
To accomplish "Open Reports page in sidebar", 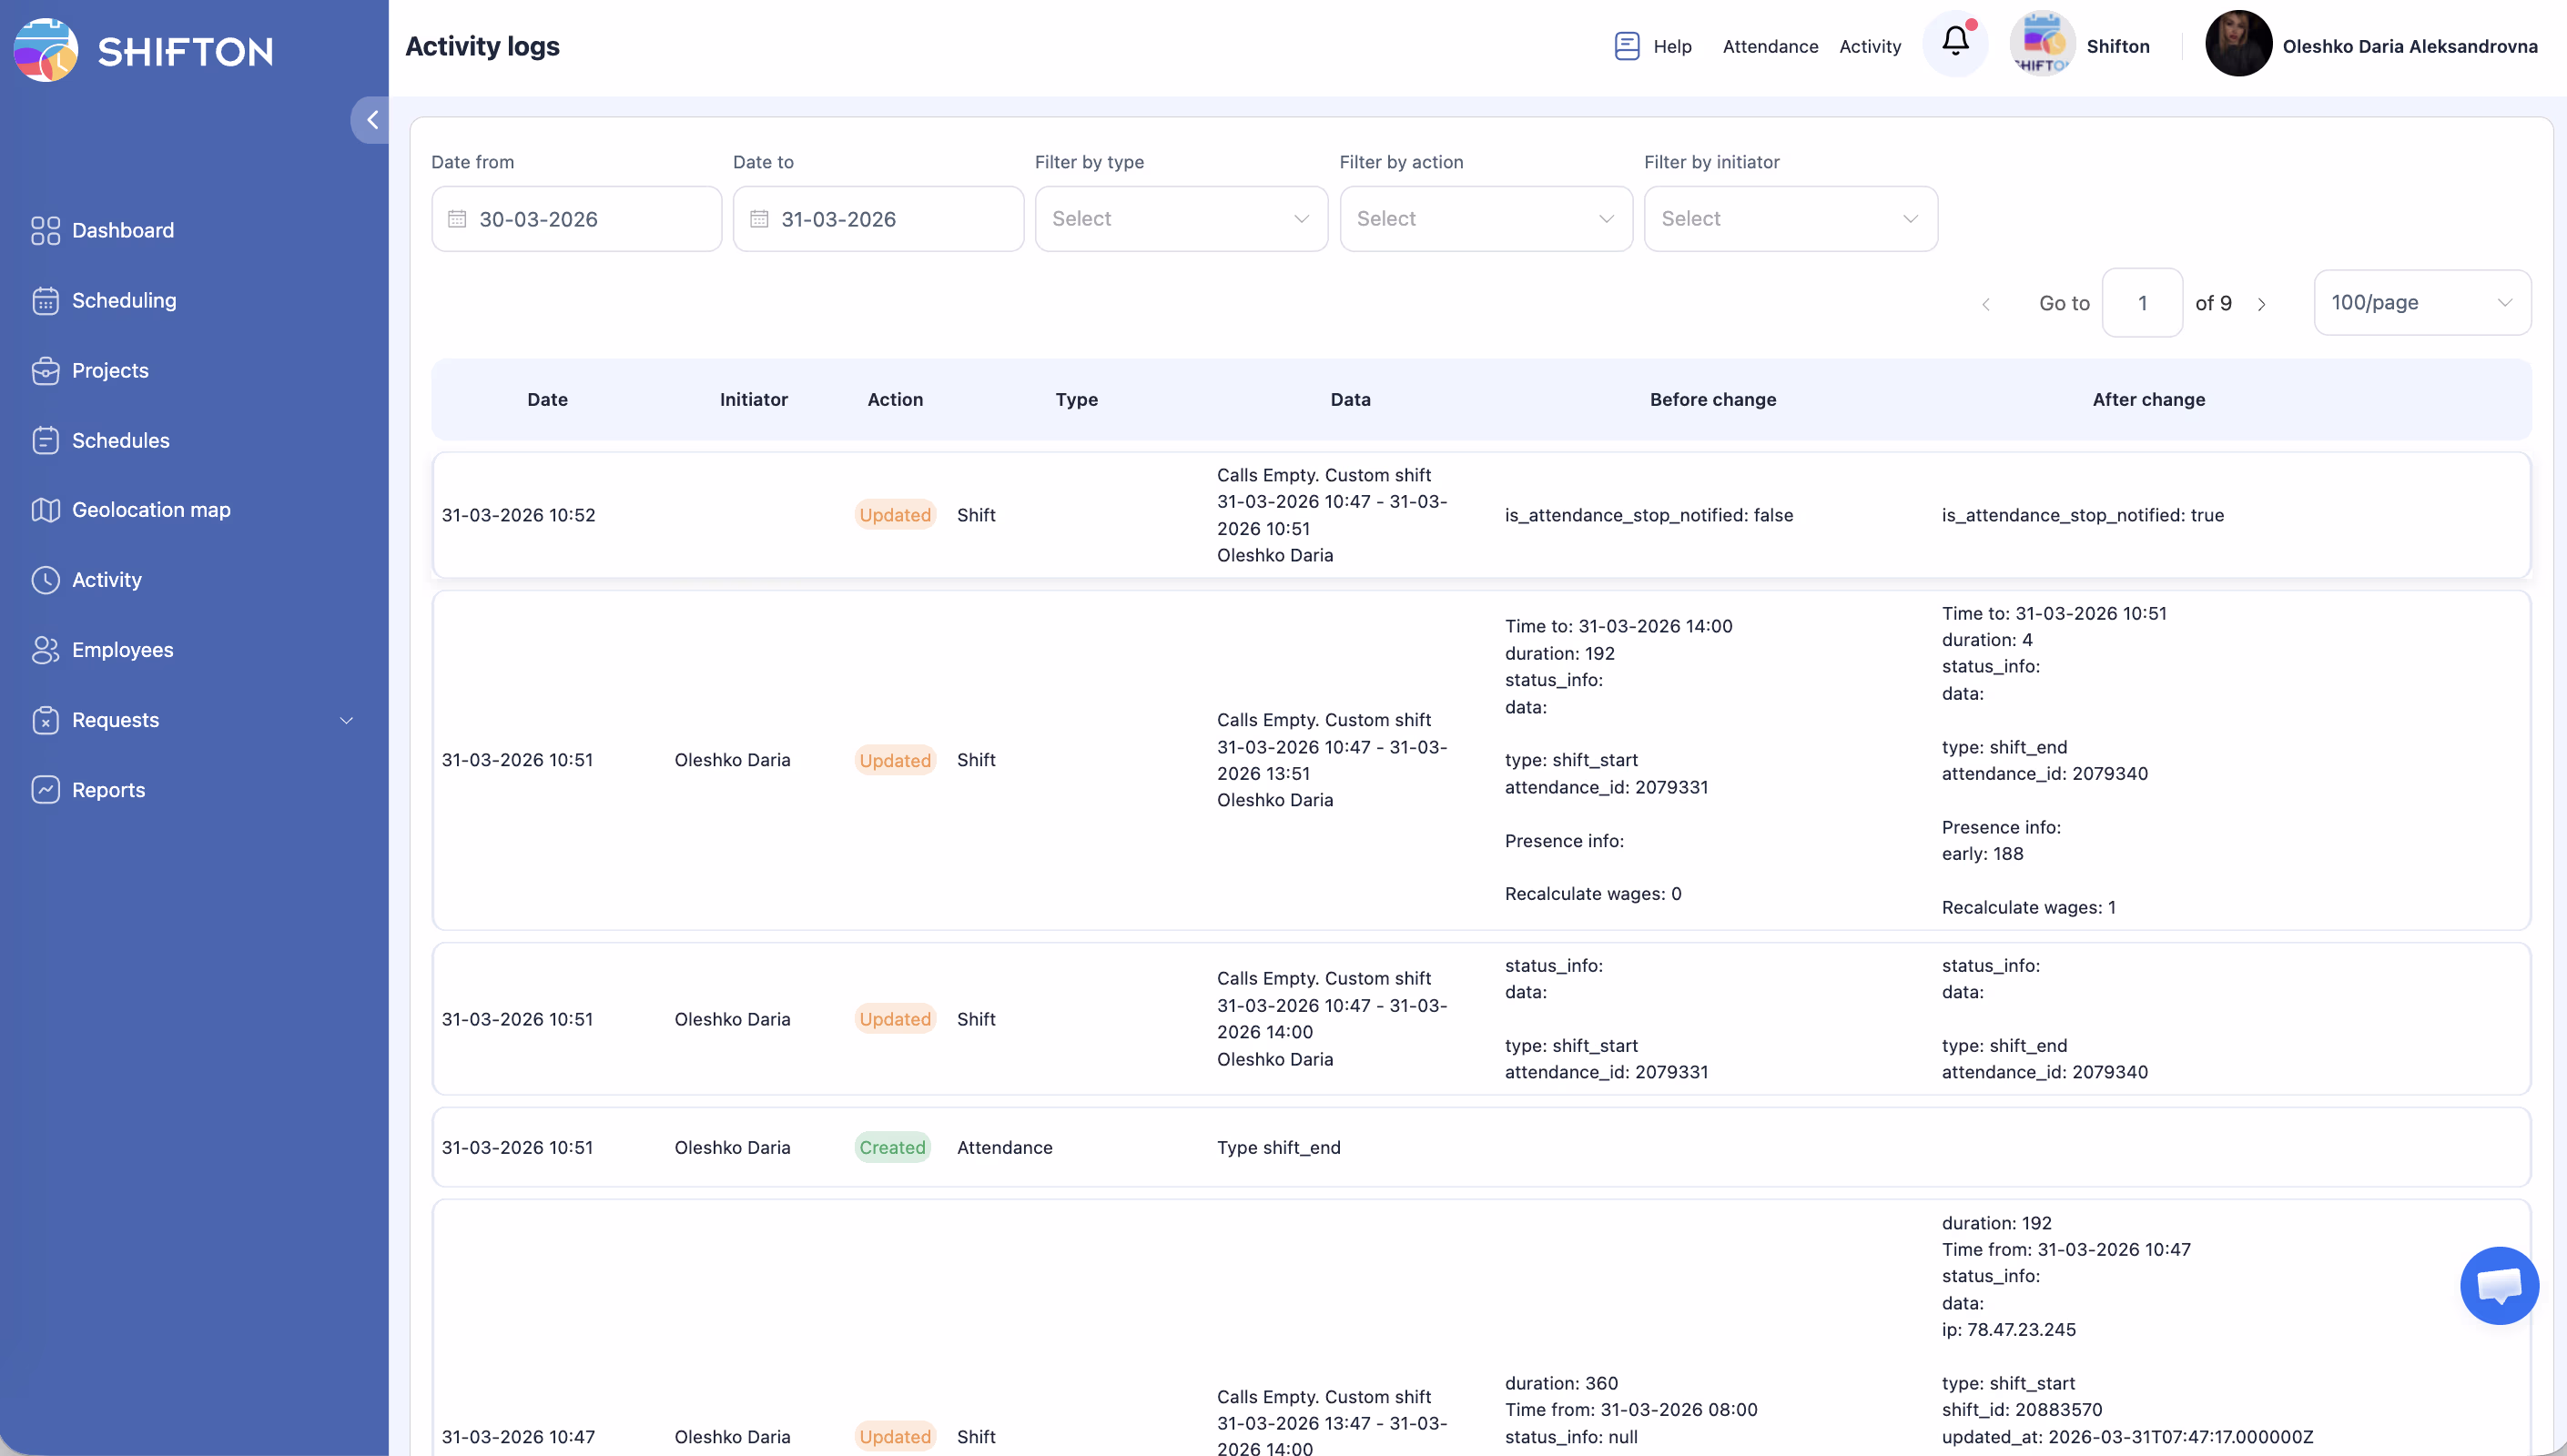I will (108, 790).
